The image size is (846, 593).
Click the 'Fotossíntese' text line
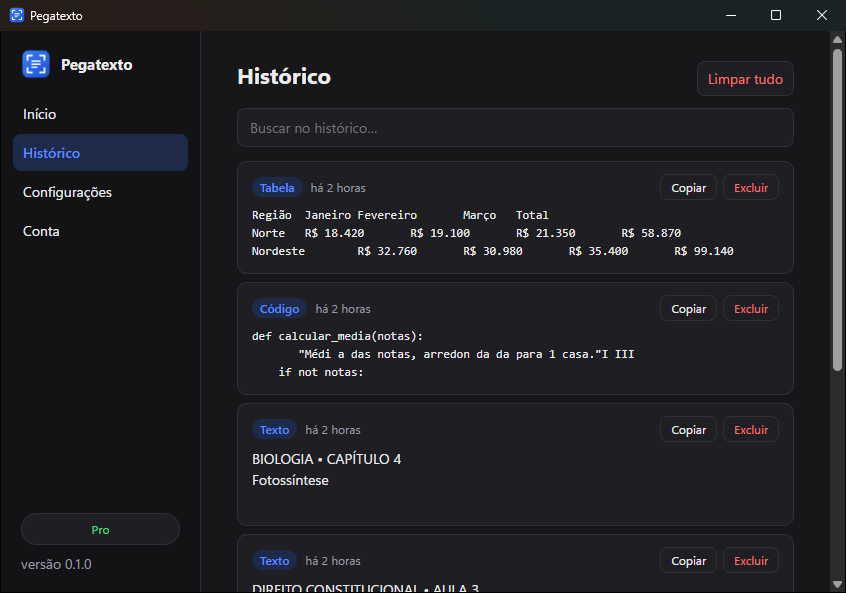[x=290, y=480]
